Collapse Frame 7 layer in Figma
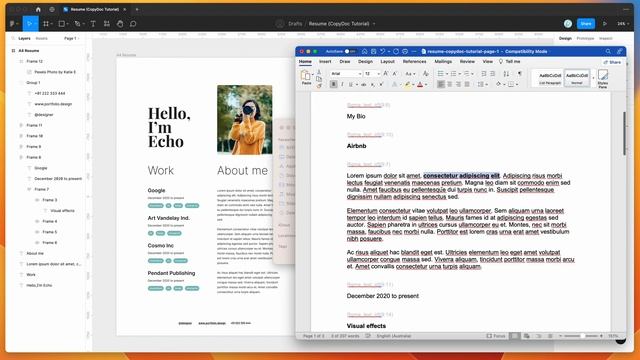Screen dimensions: 640x360 click(x=29, y=189)
